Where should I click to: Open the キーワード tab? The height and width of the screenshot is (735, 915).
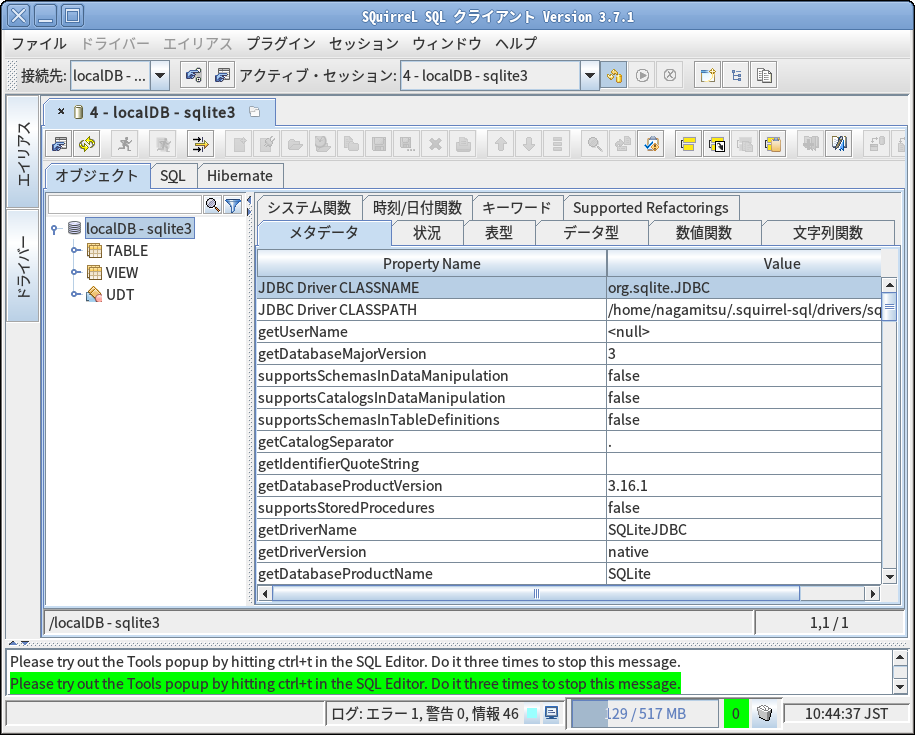(516, 208)
